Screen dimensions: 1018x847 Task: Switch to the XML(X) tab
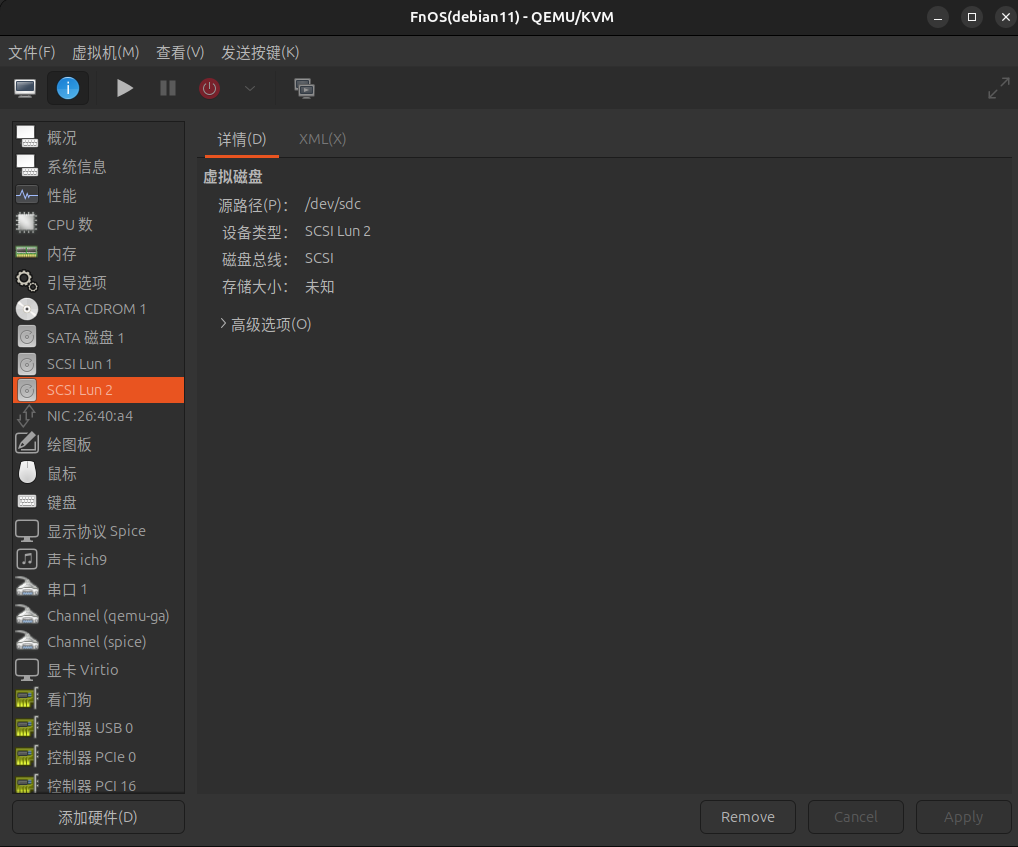click(322, 139)
